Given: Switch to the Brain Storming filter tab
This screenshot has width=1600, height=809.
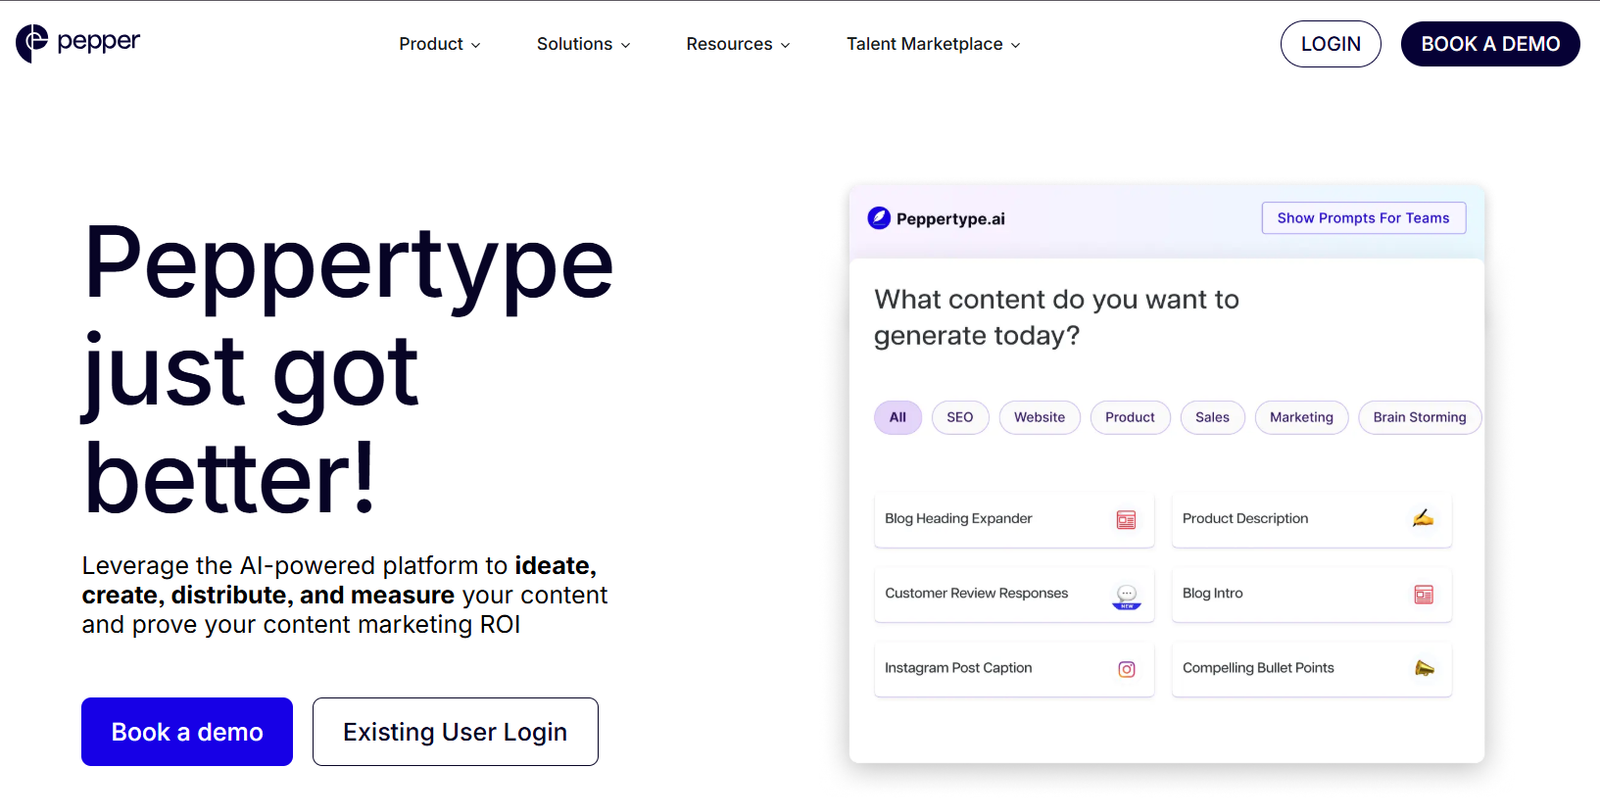Looking at the screenshot, I should coord(1418,417).
